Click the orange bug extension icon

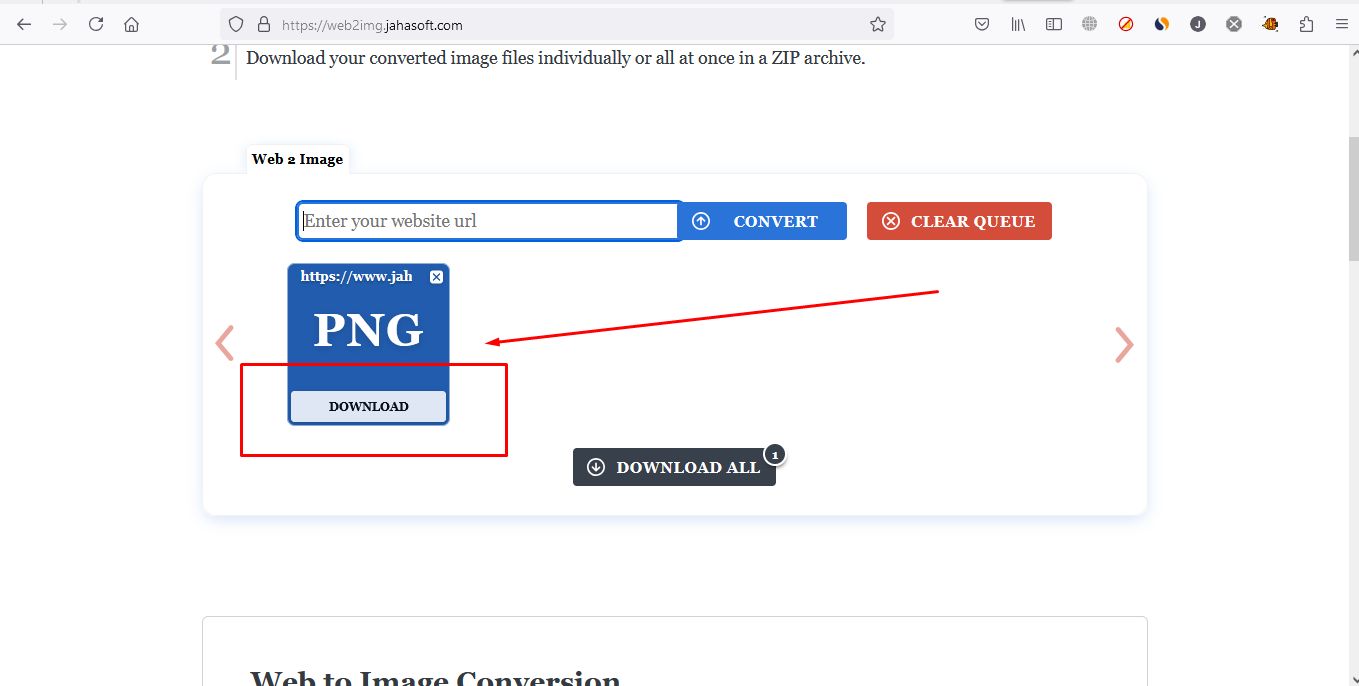1270,24
